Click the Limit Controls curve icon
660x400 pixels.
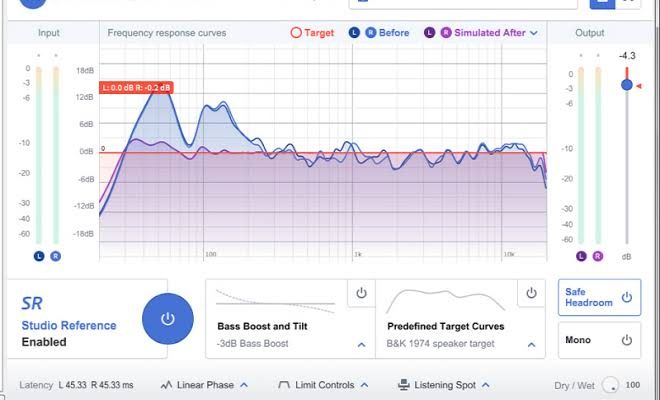(284, 384)
